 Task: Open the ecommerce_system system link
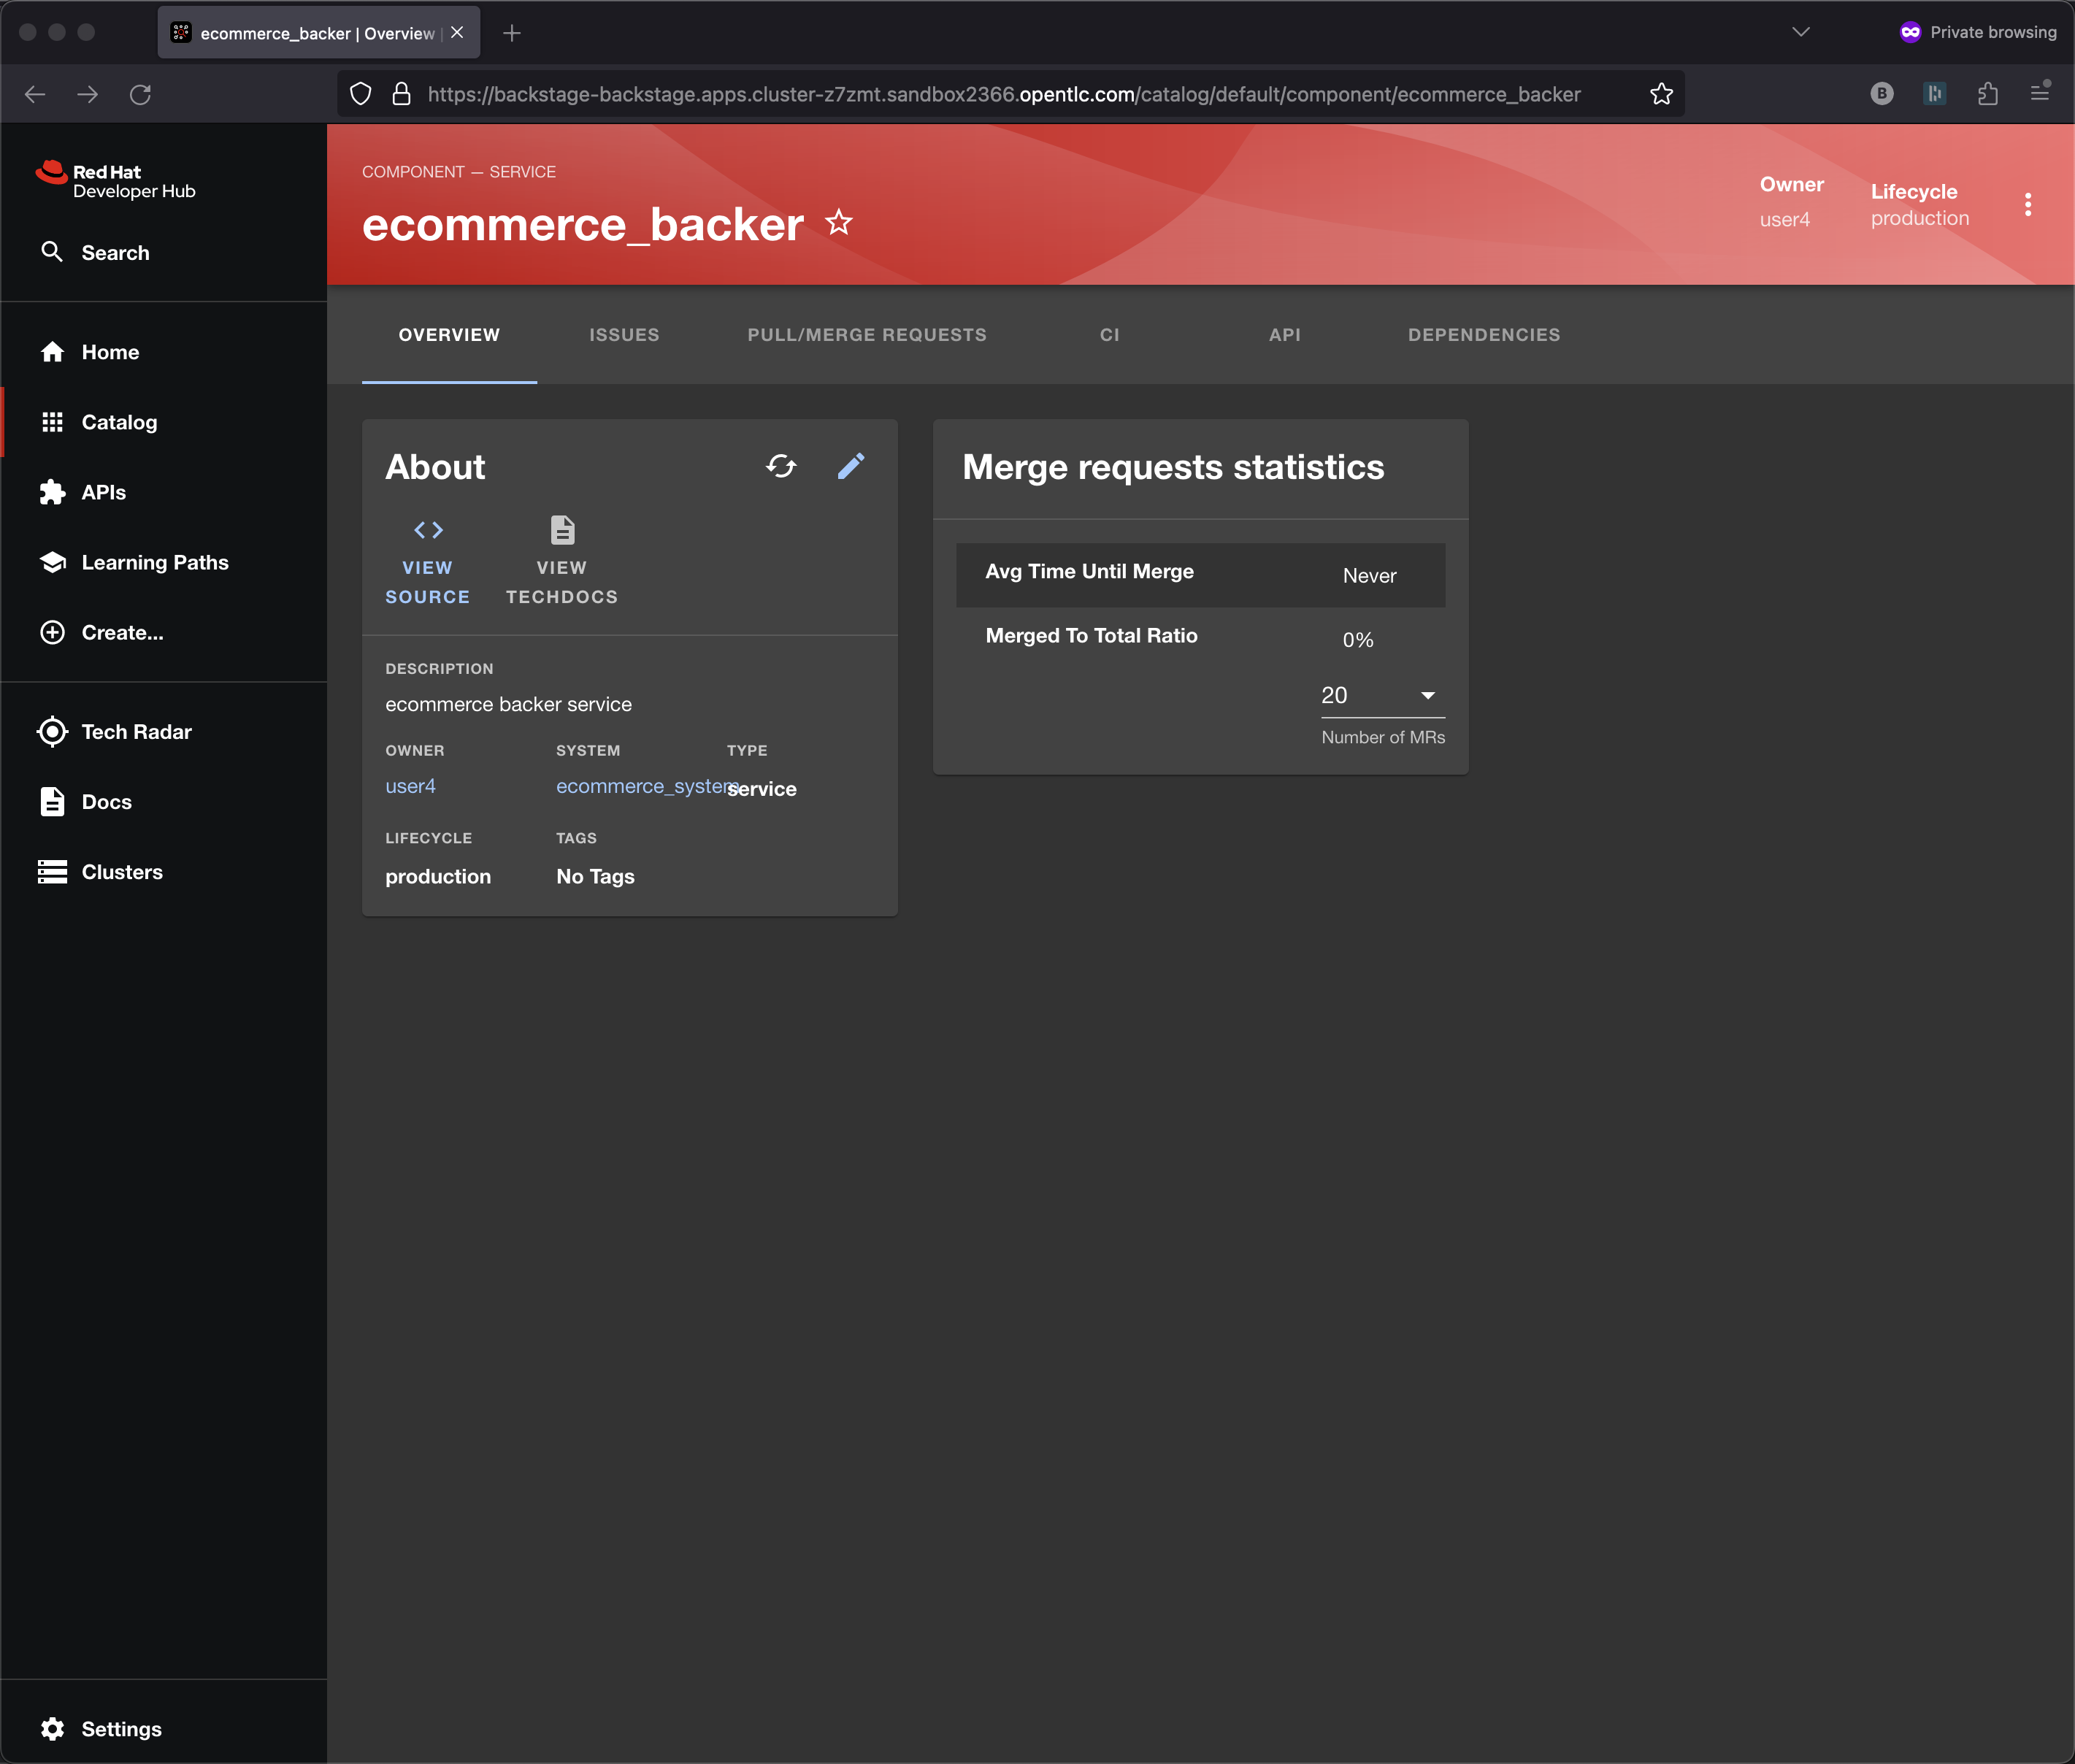(645, 786)
